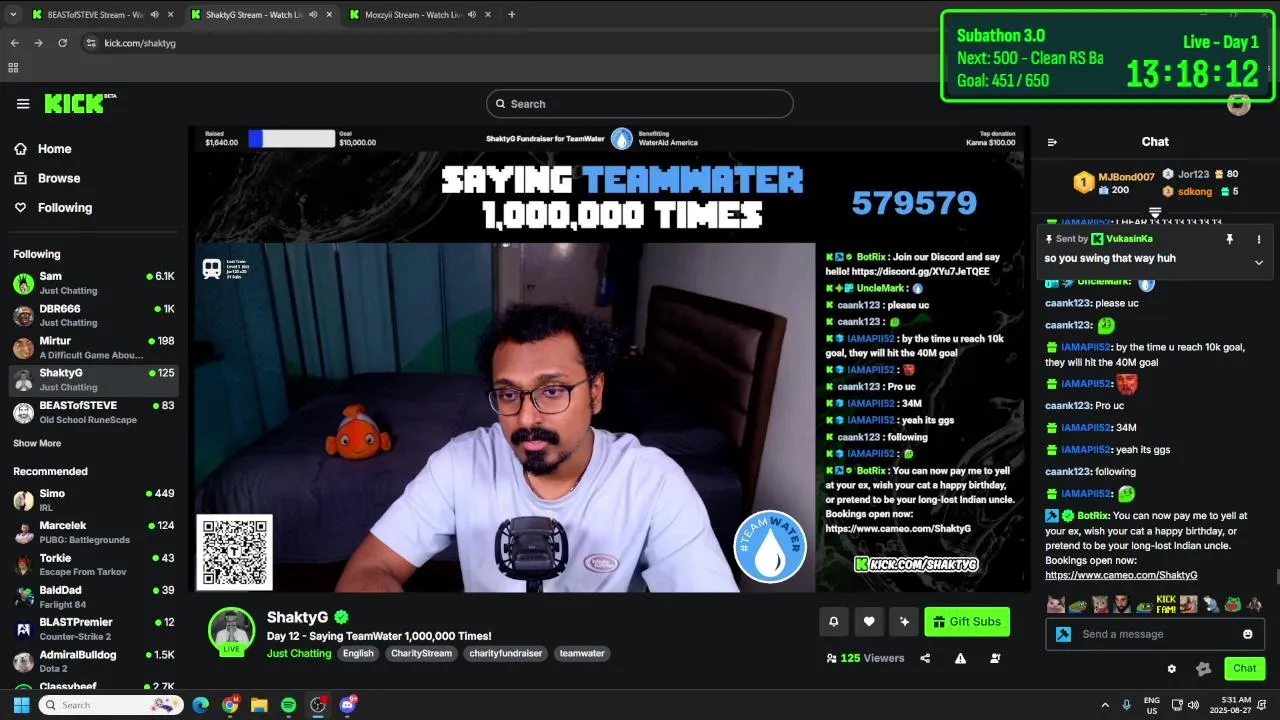Expand the pinned message chevron
1280x720 pixels.
[1259, 262]
